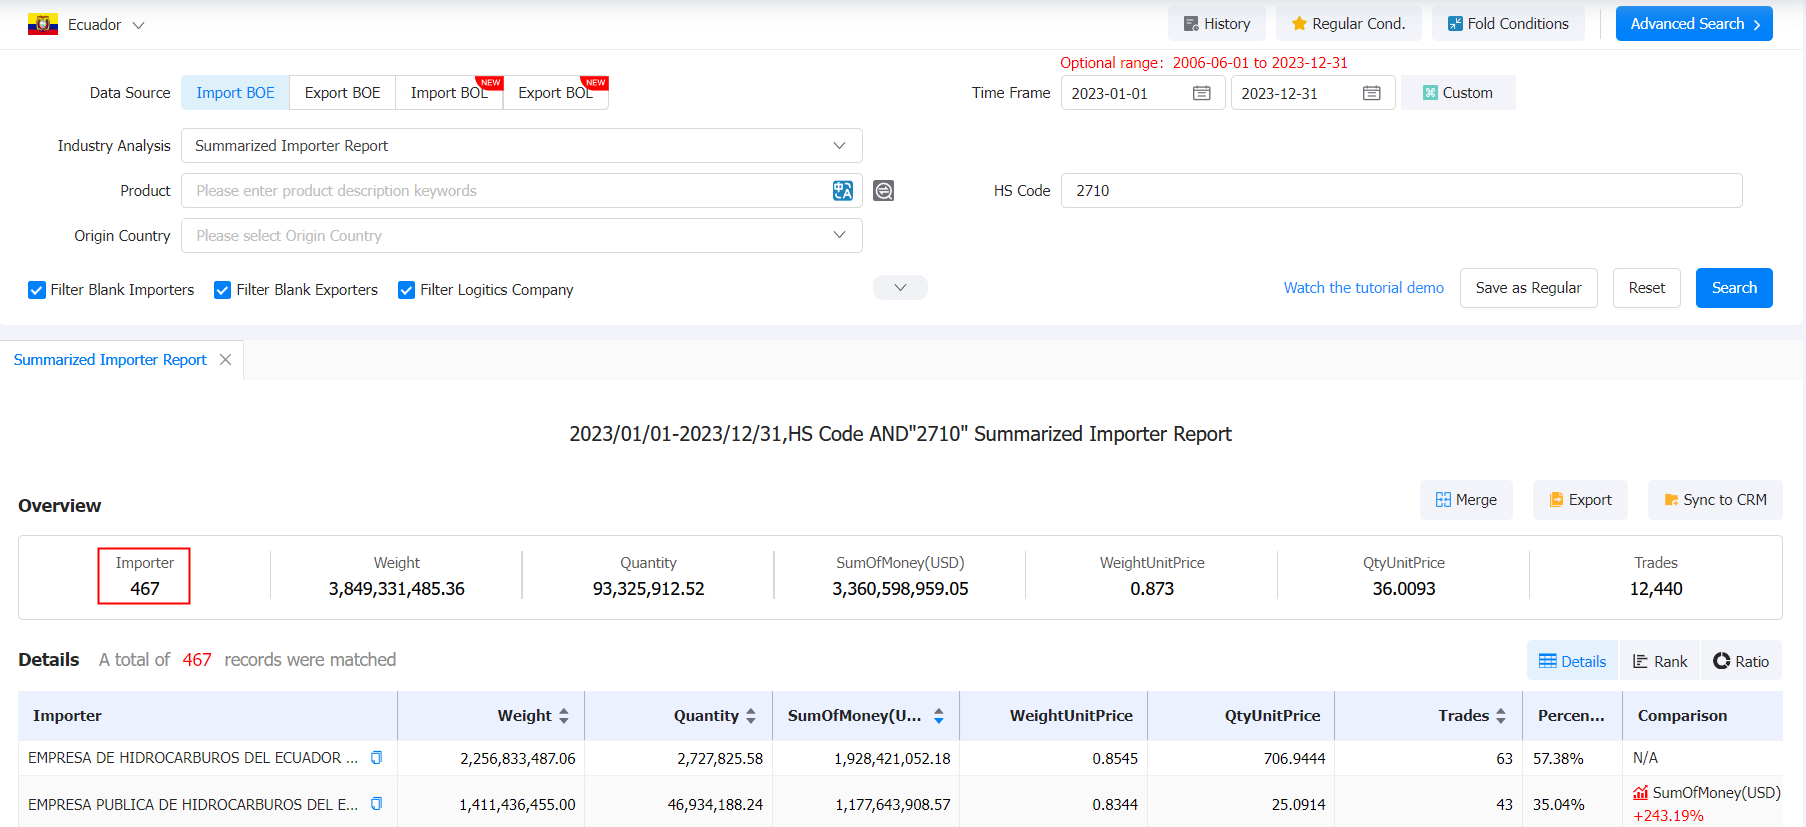1806x827 pixels.
Task: Uncheck Filter Blank Exporters
Action: point(223,290)
